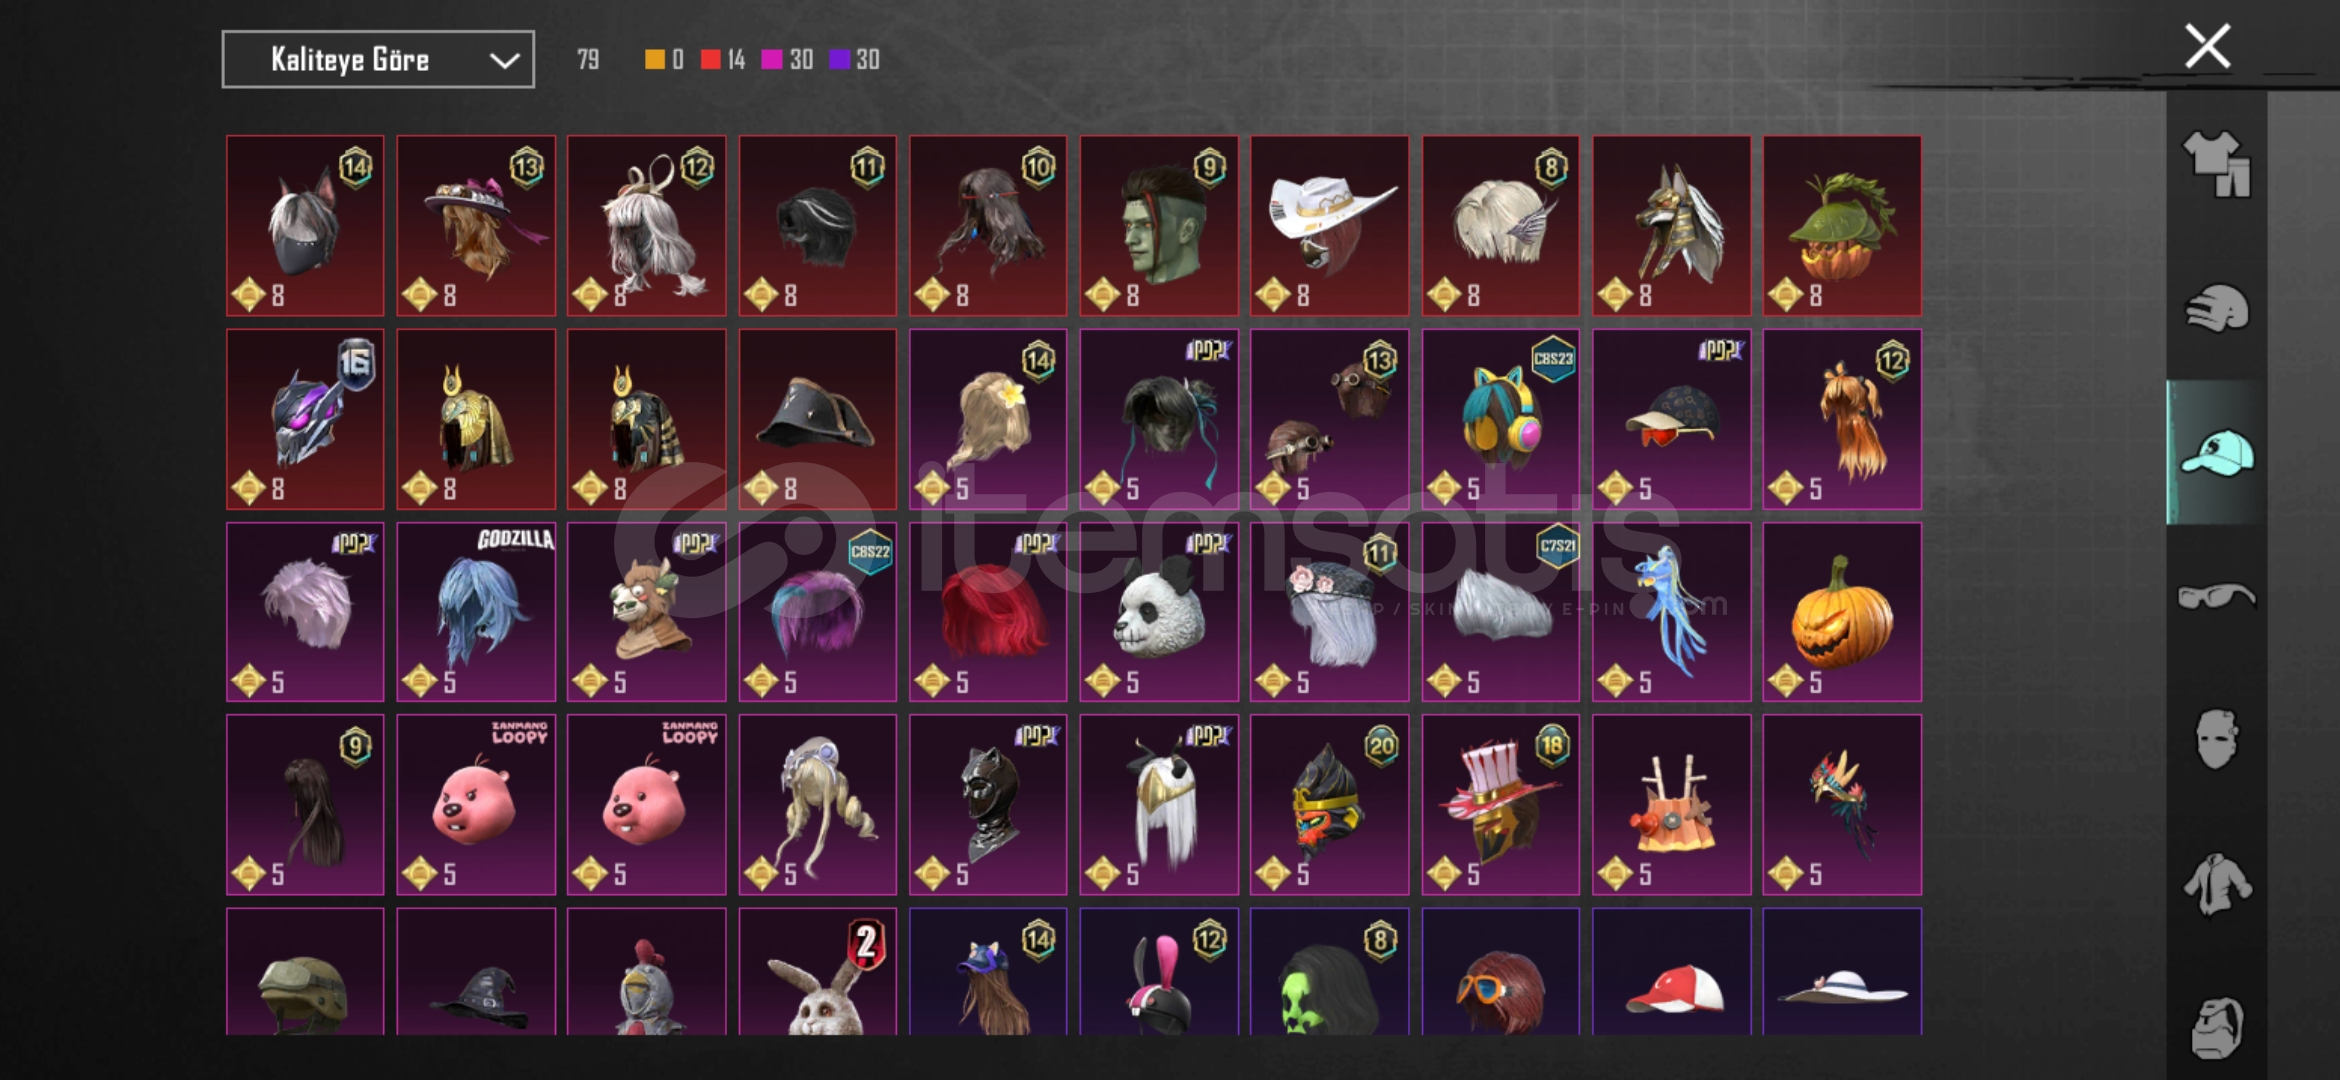Click the red quality swatch
The height and width of the screenshot is (1080, 2340).
click(x=710, y=60)
